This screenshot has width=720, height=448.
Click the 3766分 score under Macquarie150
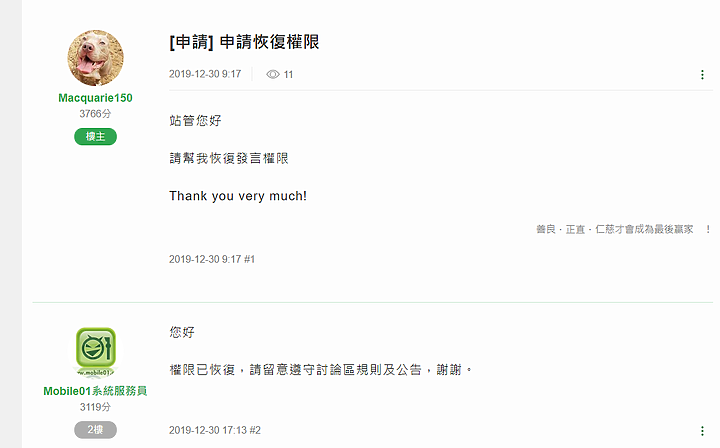[95, 113]
